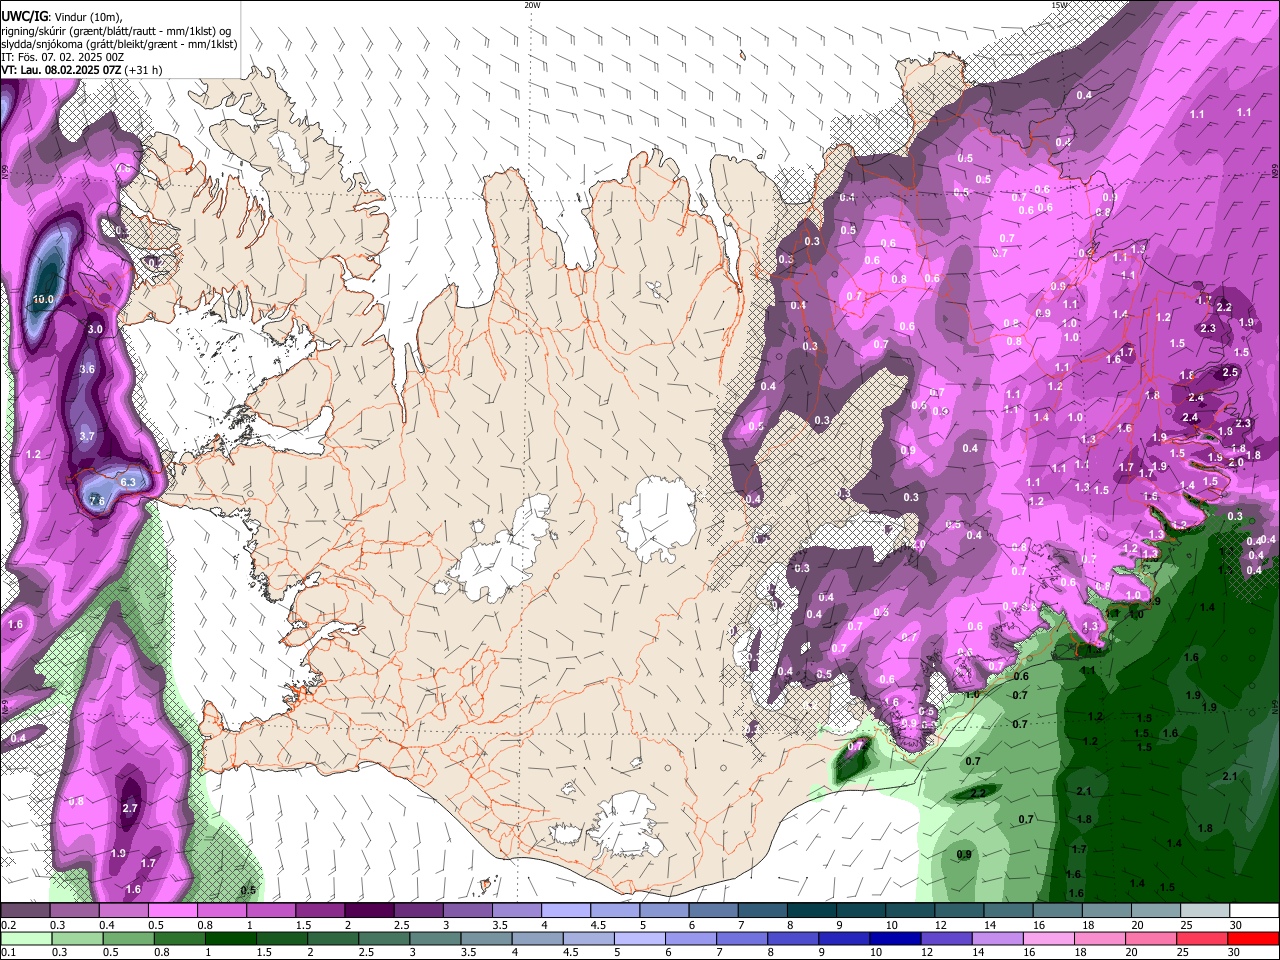Click the 'rigning/skúrir' legend description line
This screenshot has height=960, width=1280.
click(x=116, y=30)
